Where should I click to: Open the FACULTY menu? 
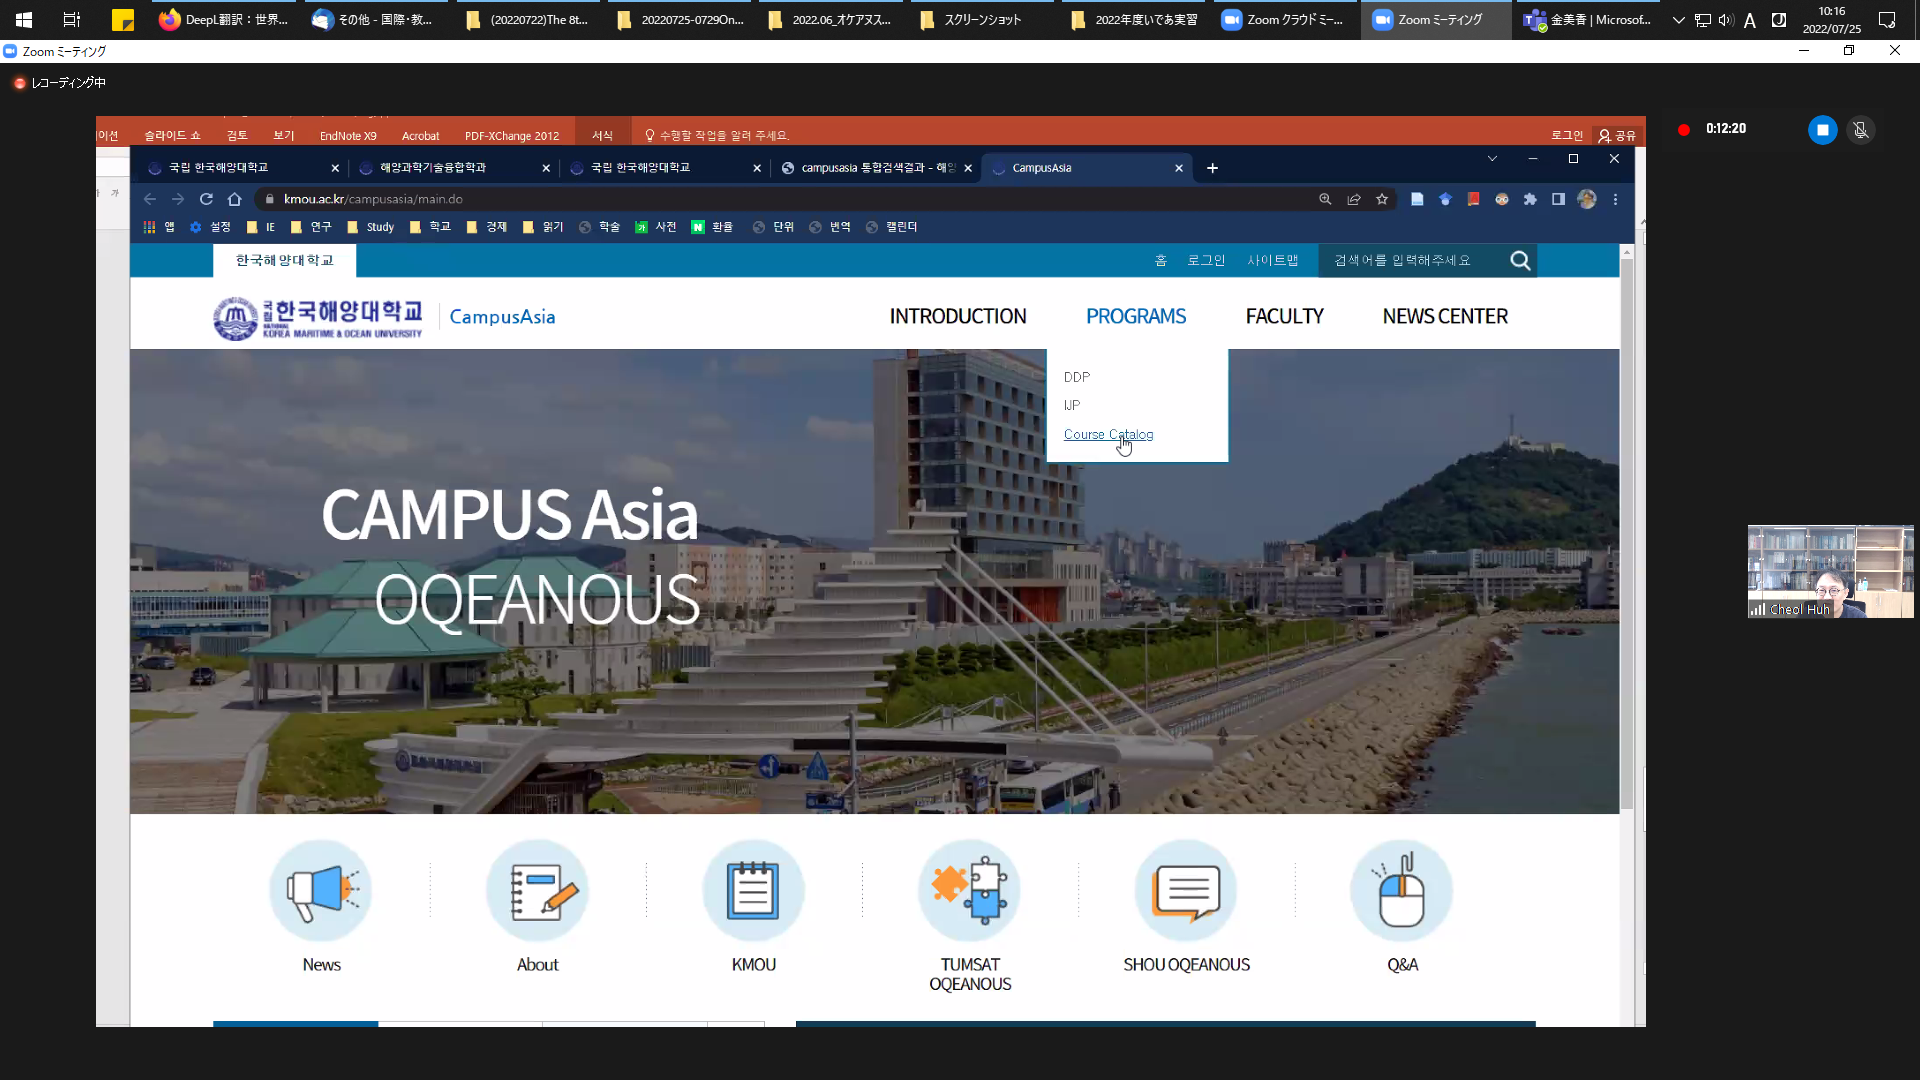1284,316
